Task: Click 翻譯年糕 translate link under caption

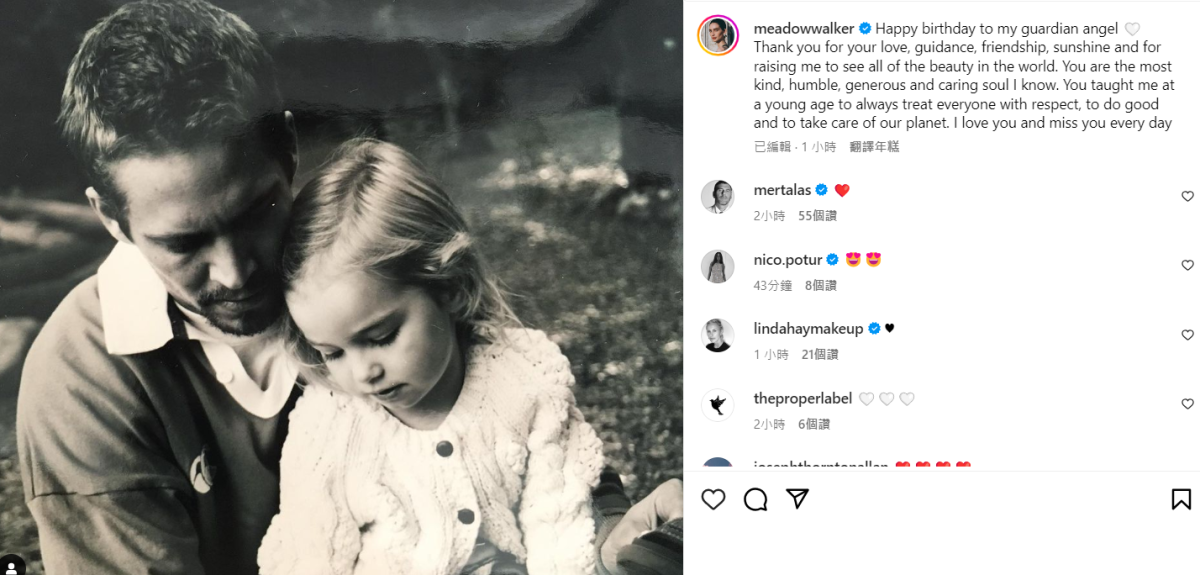Action: point(874,147)
